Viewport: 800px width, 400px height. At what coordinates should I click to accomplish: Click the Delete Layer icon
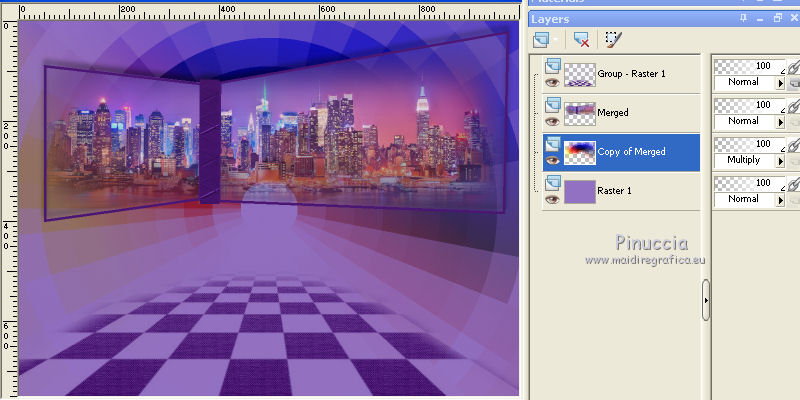[x=581, y=39]
